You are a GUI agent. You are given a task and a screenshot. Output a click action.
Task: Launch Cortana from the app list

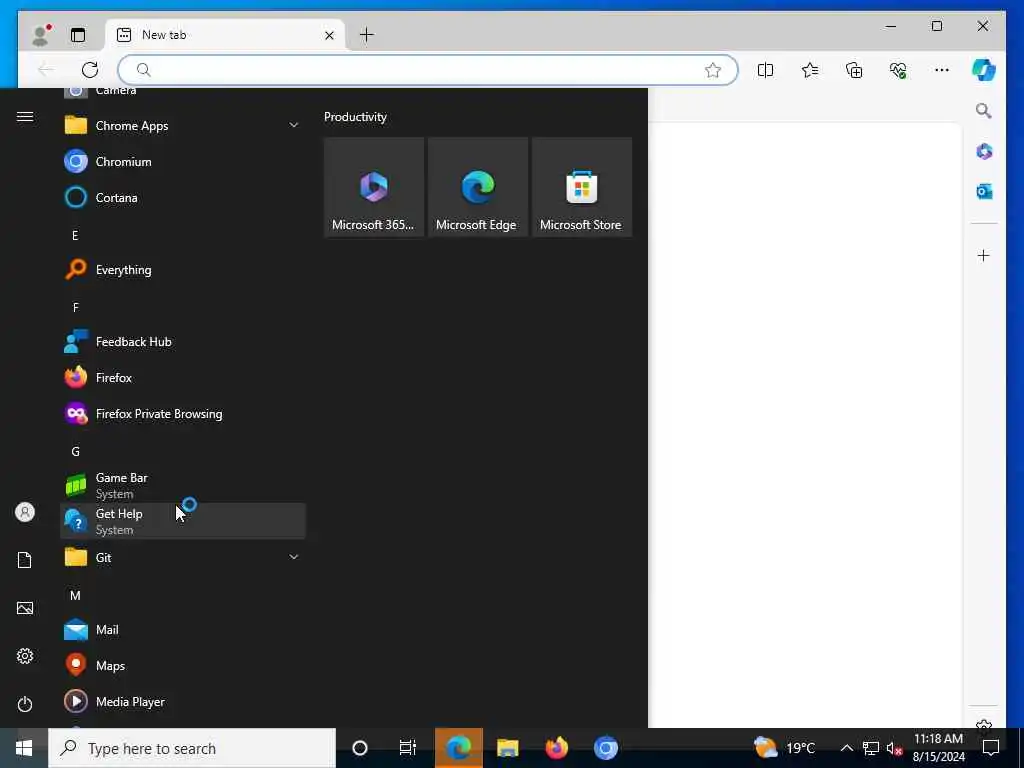pyautogui.click(x=183, y=197)
